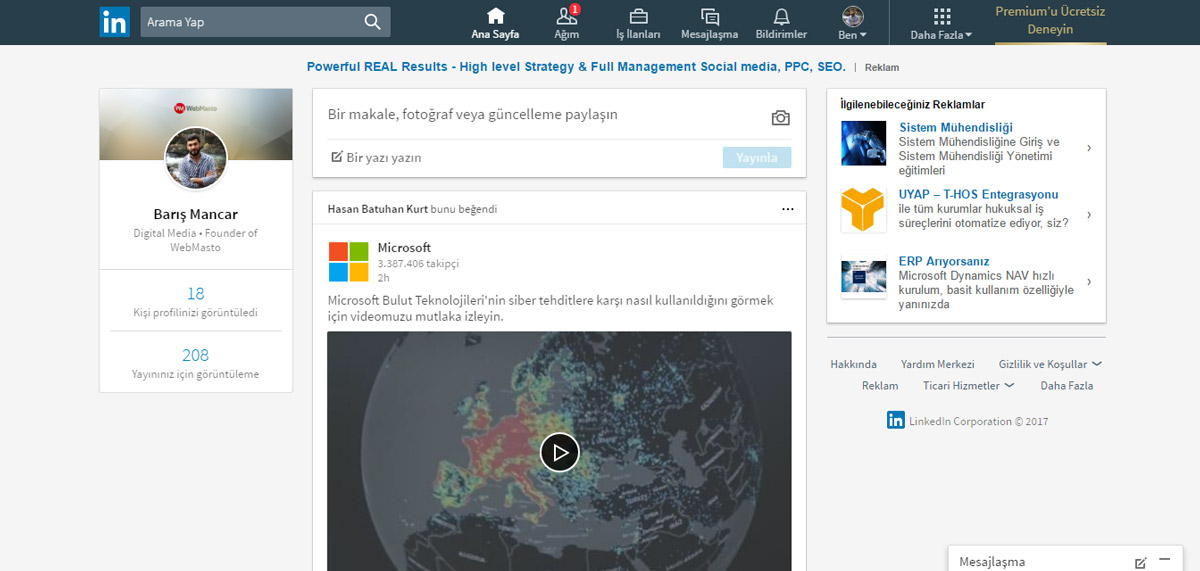Click the Sistem Mühendisliği ad thumbnail
1200x571 pixels.
863,143
